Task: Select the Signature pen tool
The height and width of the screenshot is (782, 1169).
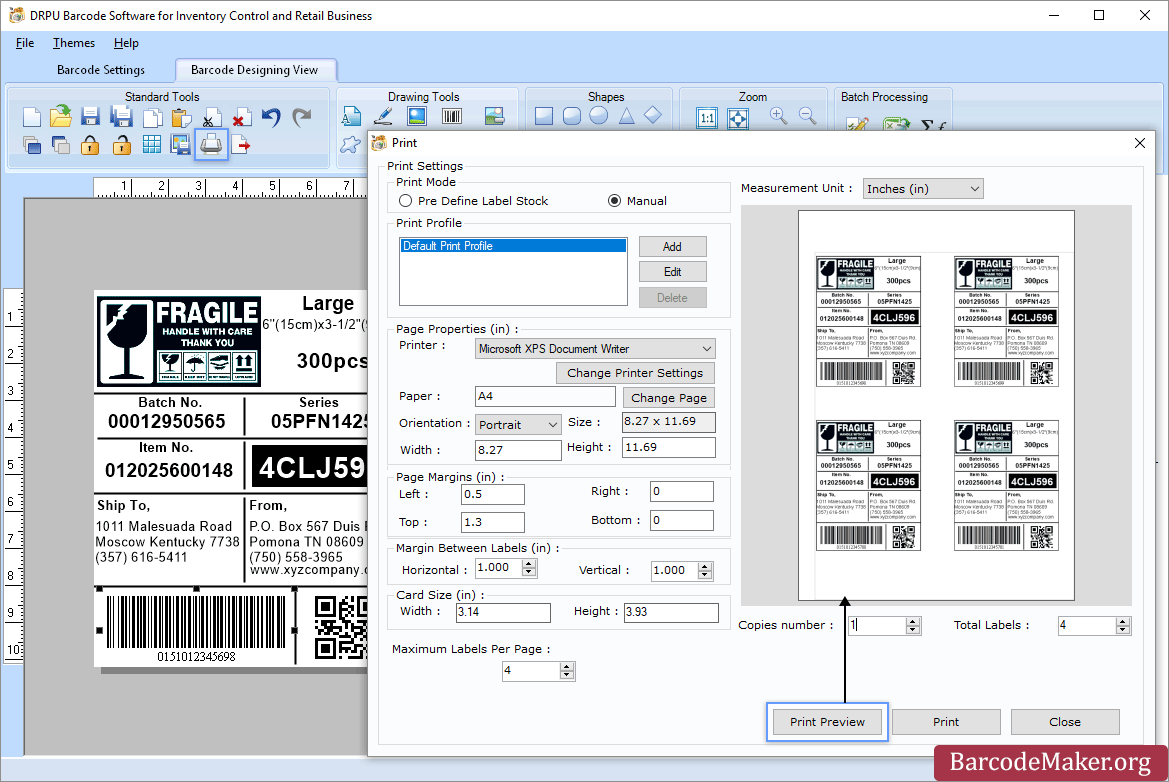Action: [x=383, y=116]
